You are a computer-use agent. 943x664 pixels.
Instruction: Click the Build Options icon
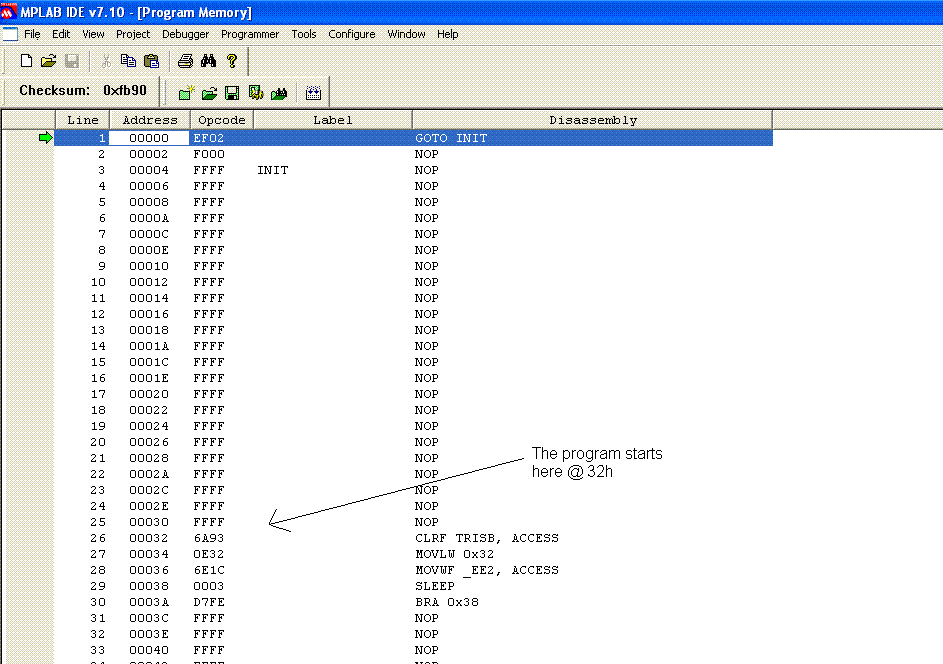(x=256, y=93)
